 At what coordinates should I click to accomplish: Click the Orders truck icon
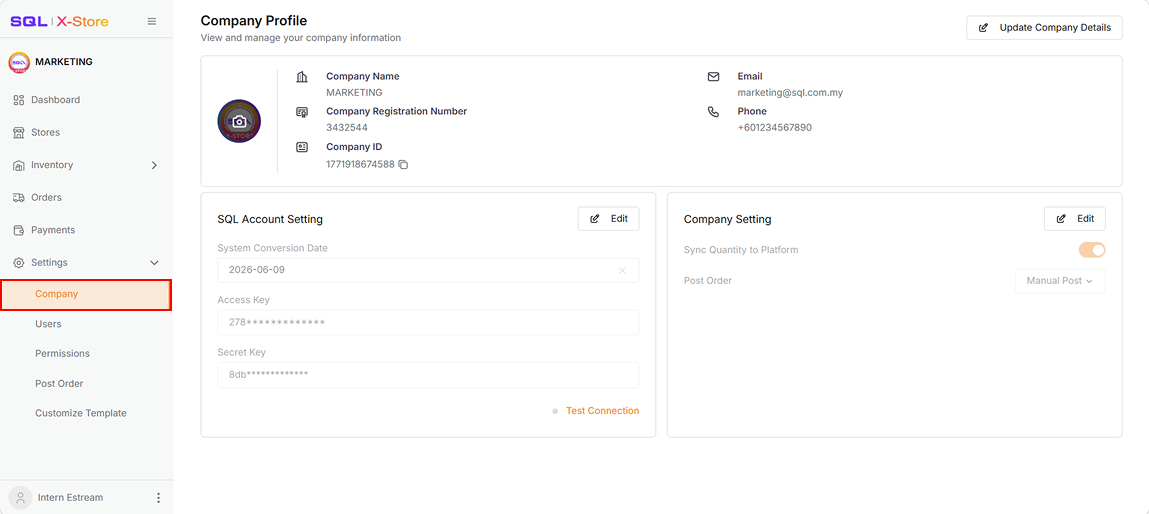[19, 198]
